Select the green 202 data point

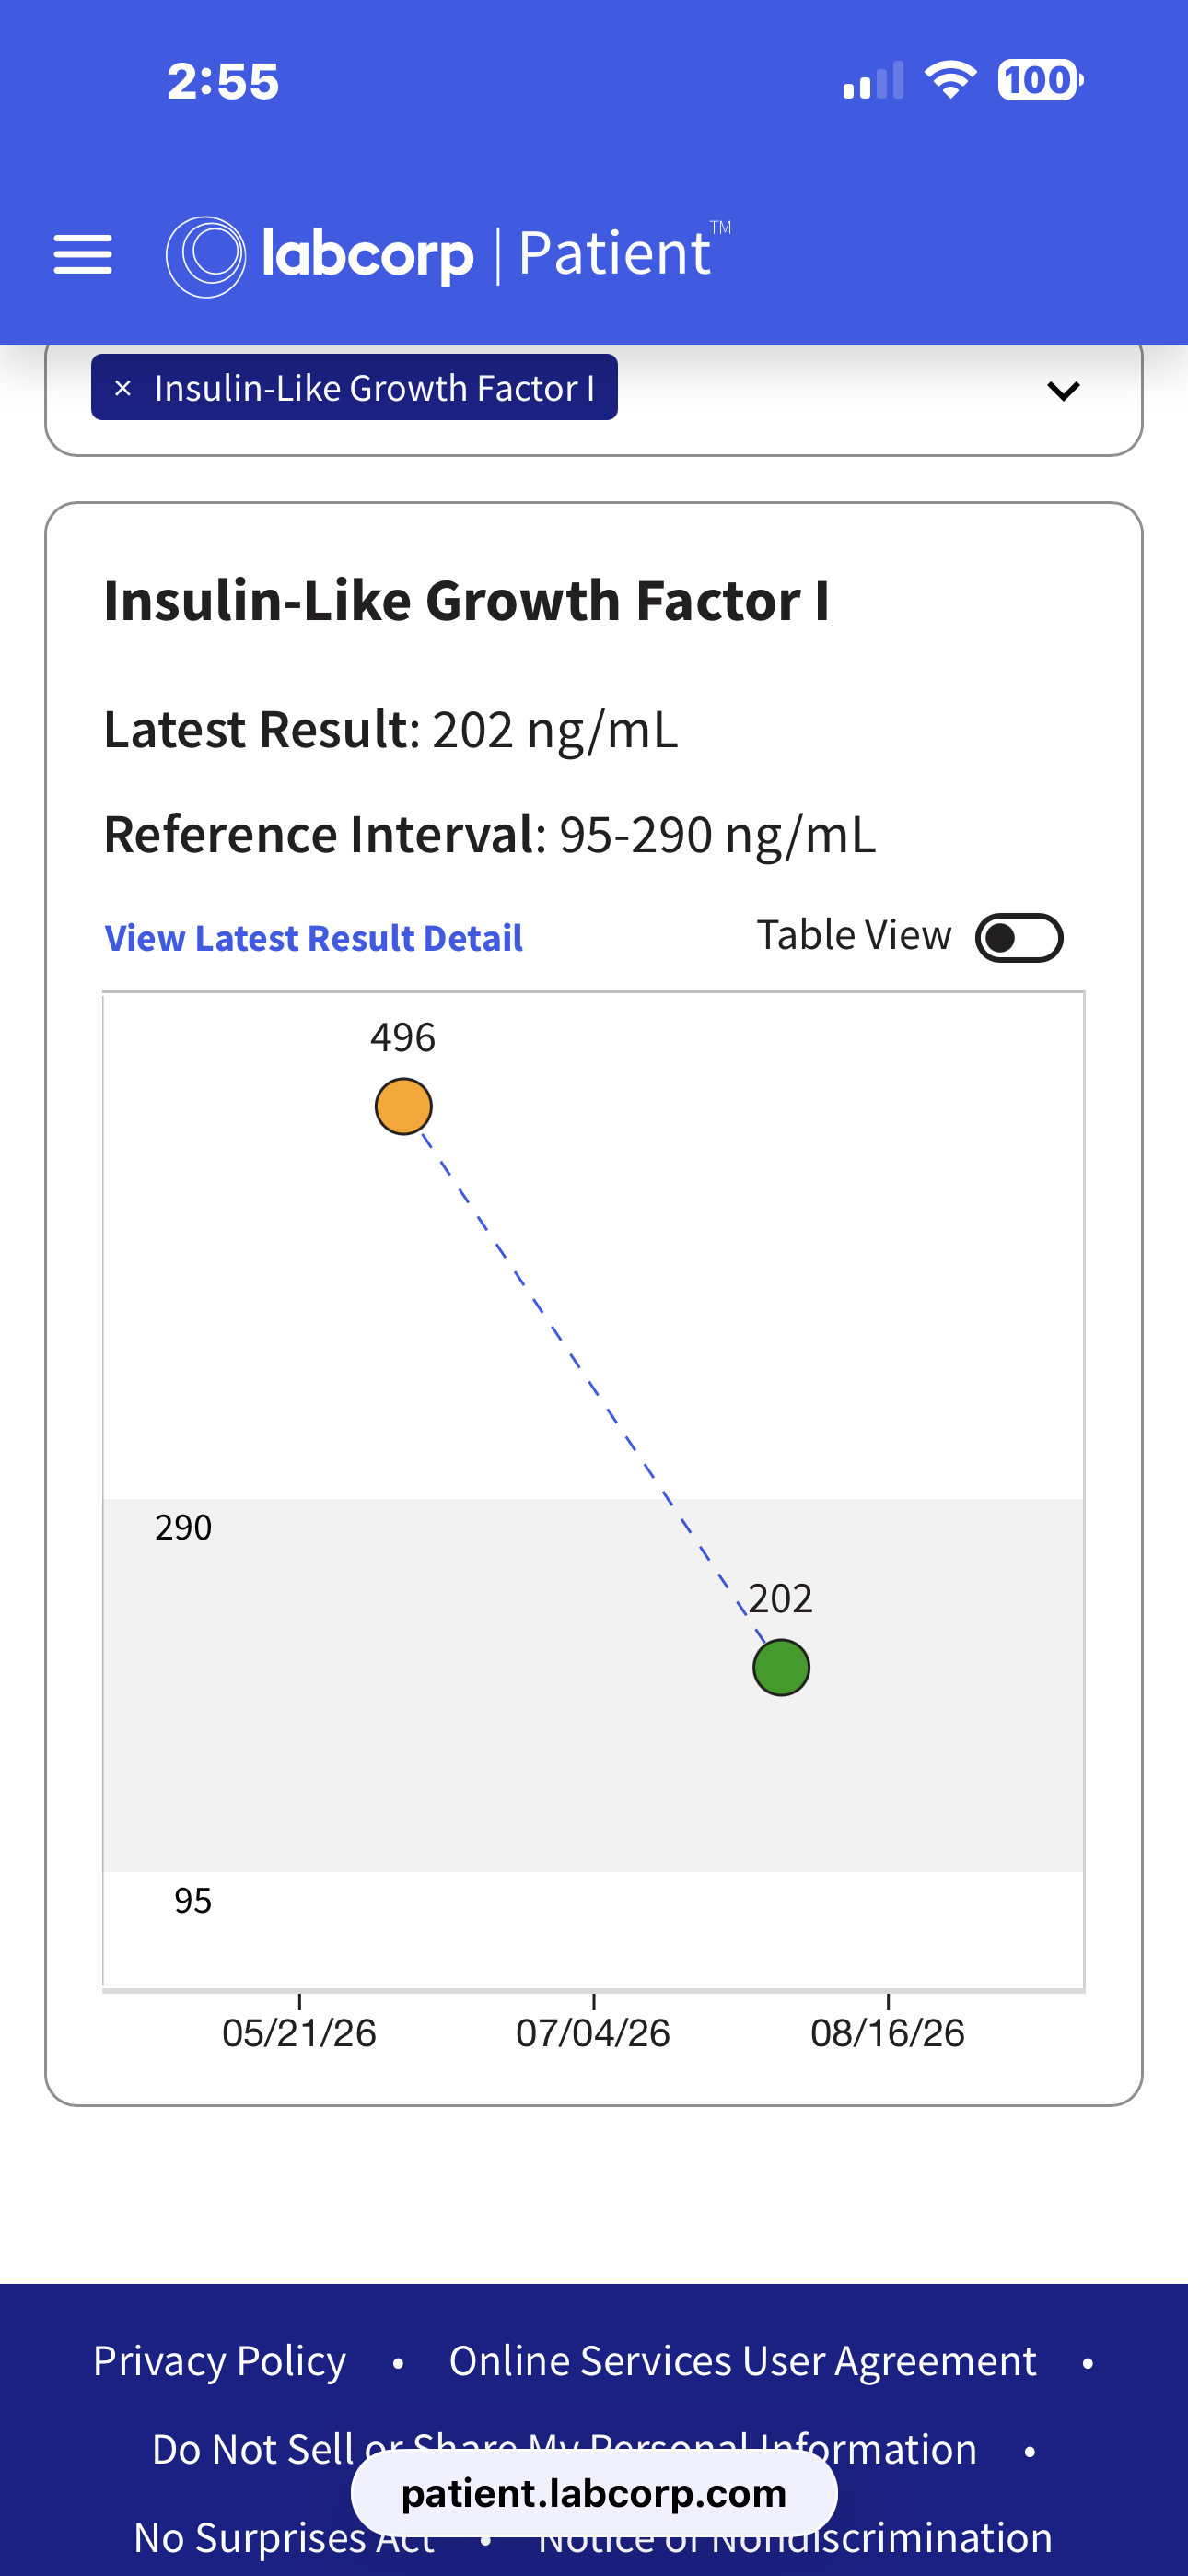pos(781,1667)
